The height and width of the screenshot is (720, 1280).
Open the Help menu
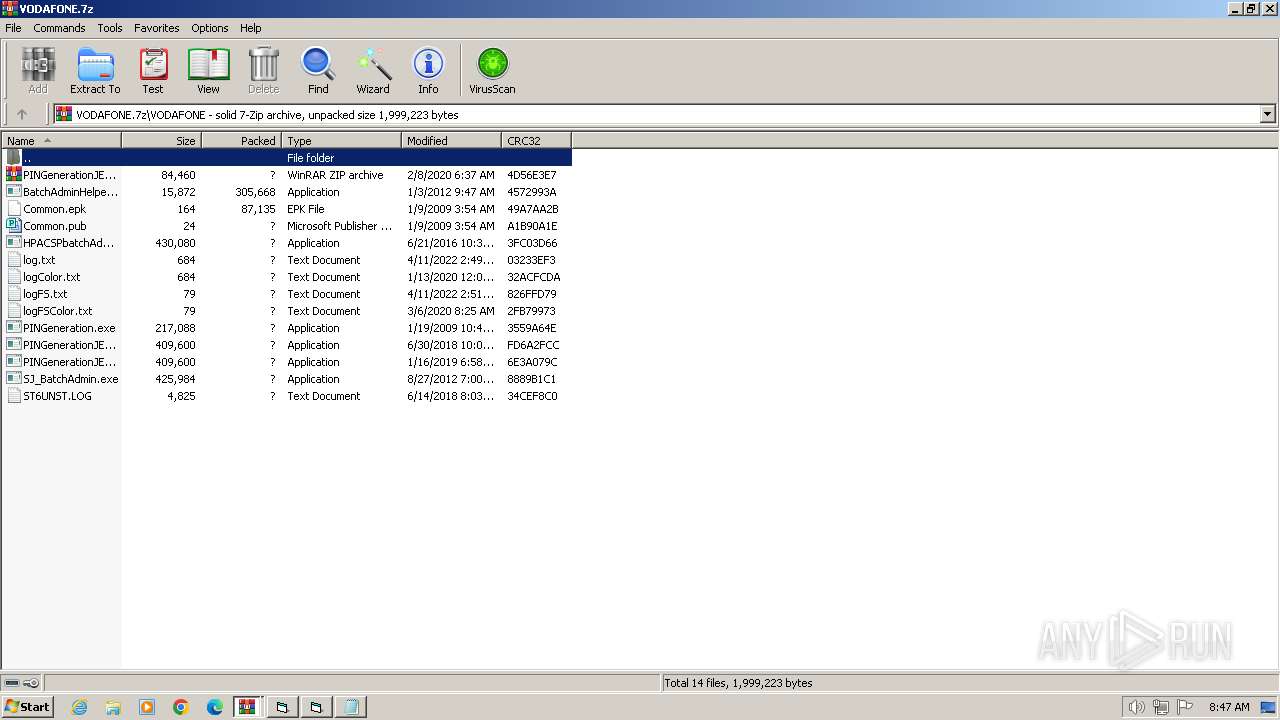(x=251, y=28)
